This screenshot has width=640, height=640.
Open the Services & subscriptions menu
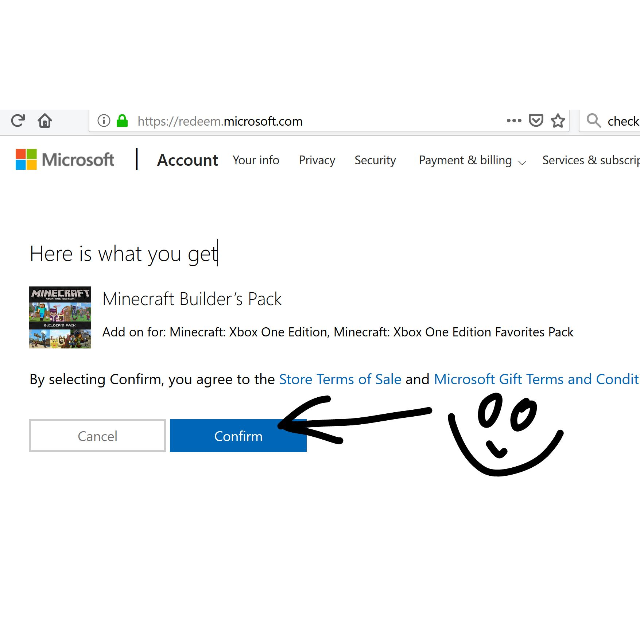tap(590, 160)
